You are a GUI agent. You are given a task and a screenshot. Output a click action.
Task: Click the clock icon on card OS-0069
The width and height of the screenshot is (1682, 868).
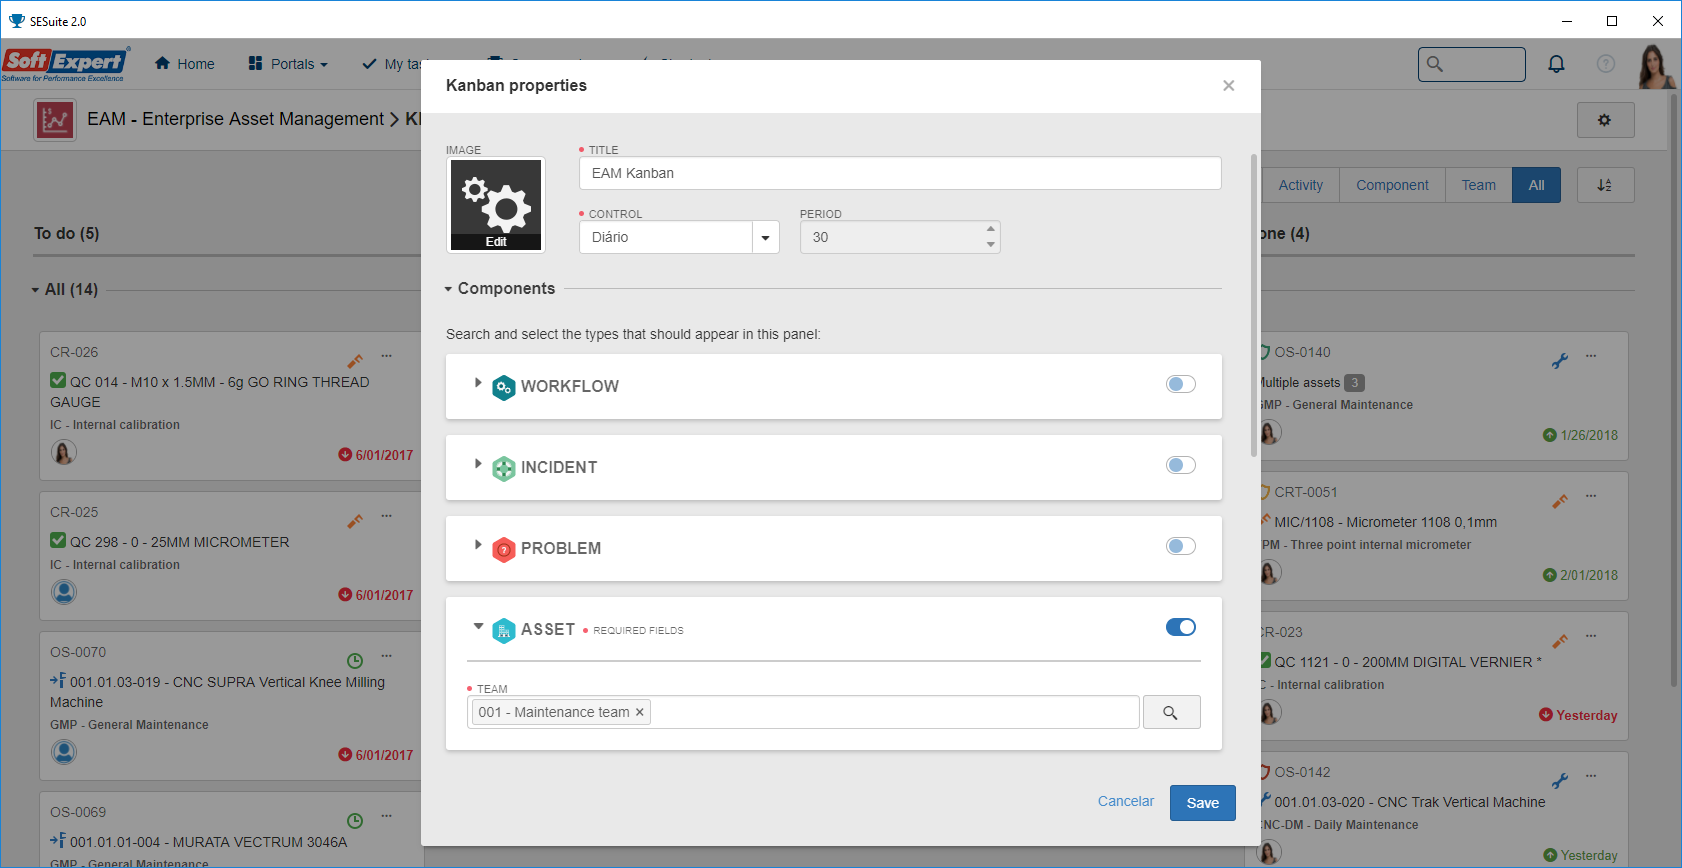click(355, 821)
